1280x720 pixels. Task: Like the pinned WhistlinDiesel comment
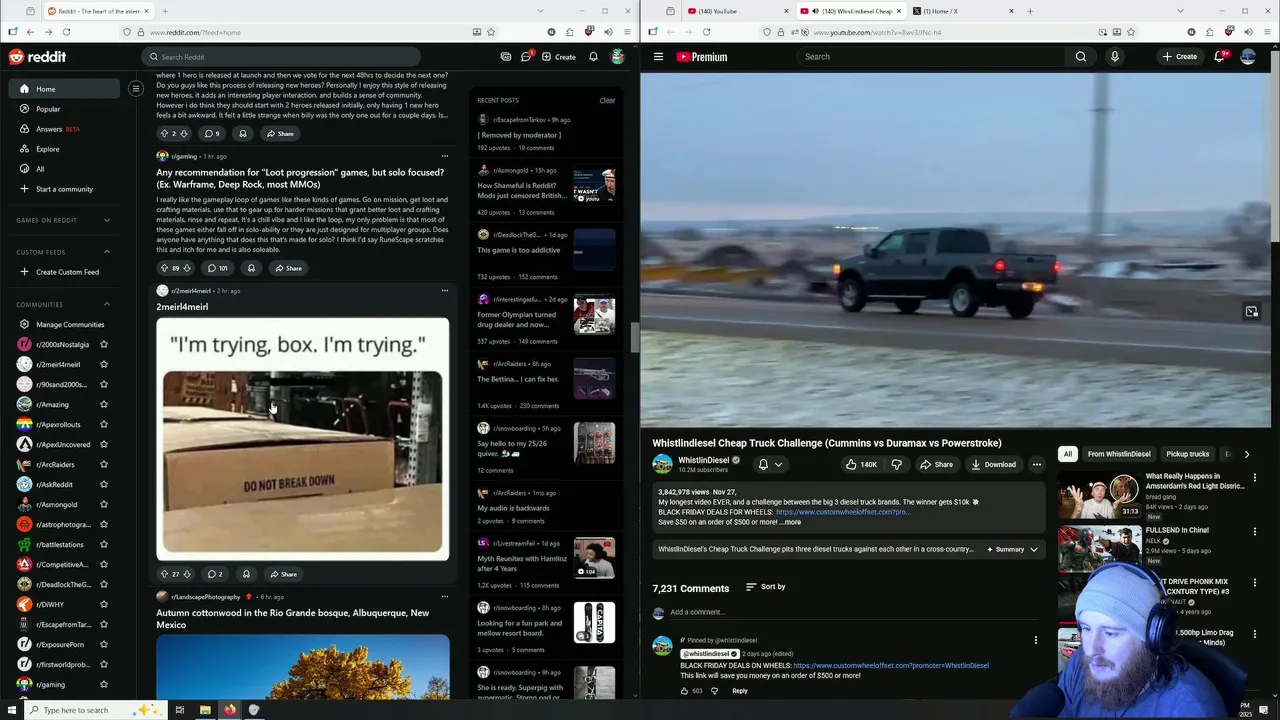point(684,691)
